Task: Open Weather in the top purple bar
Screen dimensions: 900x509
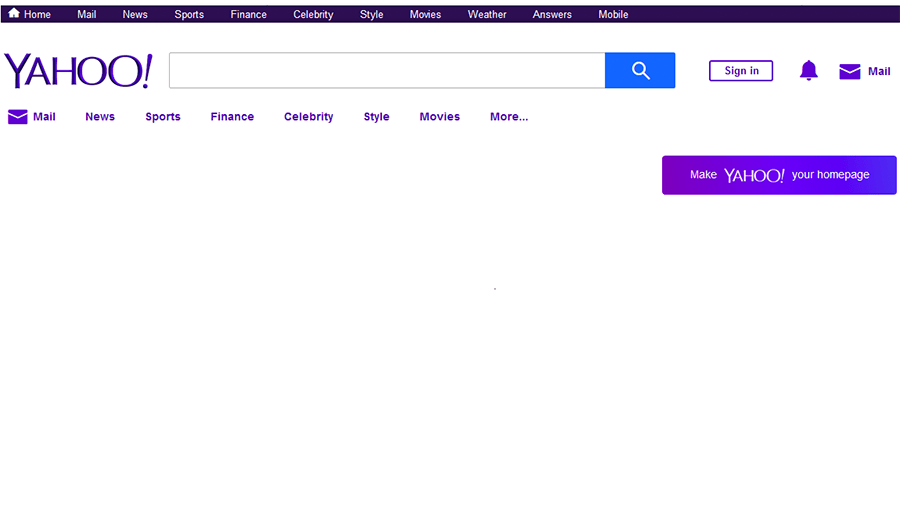Action: coord(487,15)
